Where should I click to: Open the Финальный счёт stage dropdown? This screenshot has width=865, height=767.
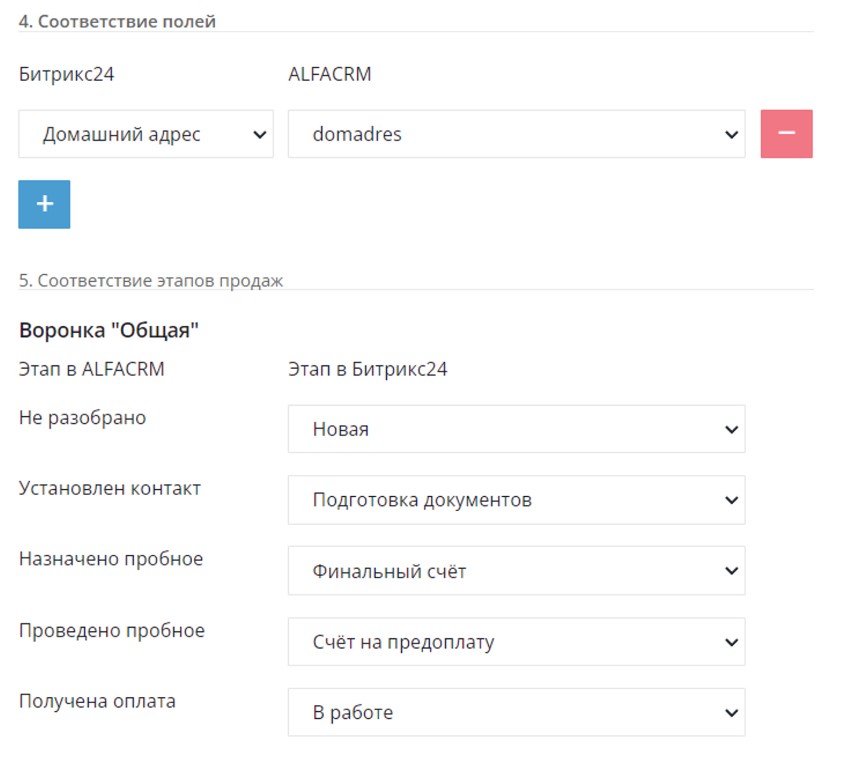(516, 571)
